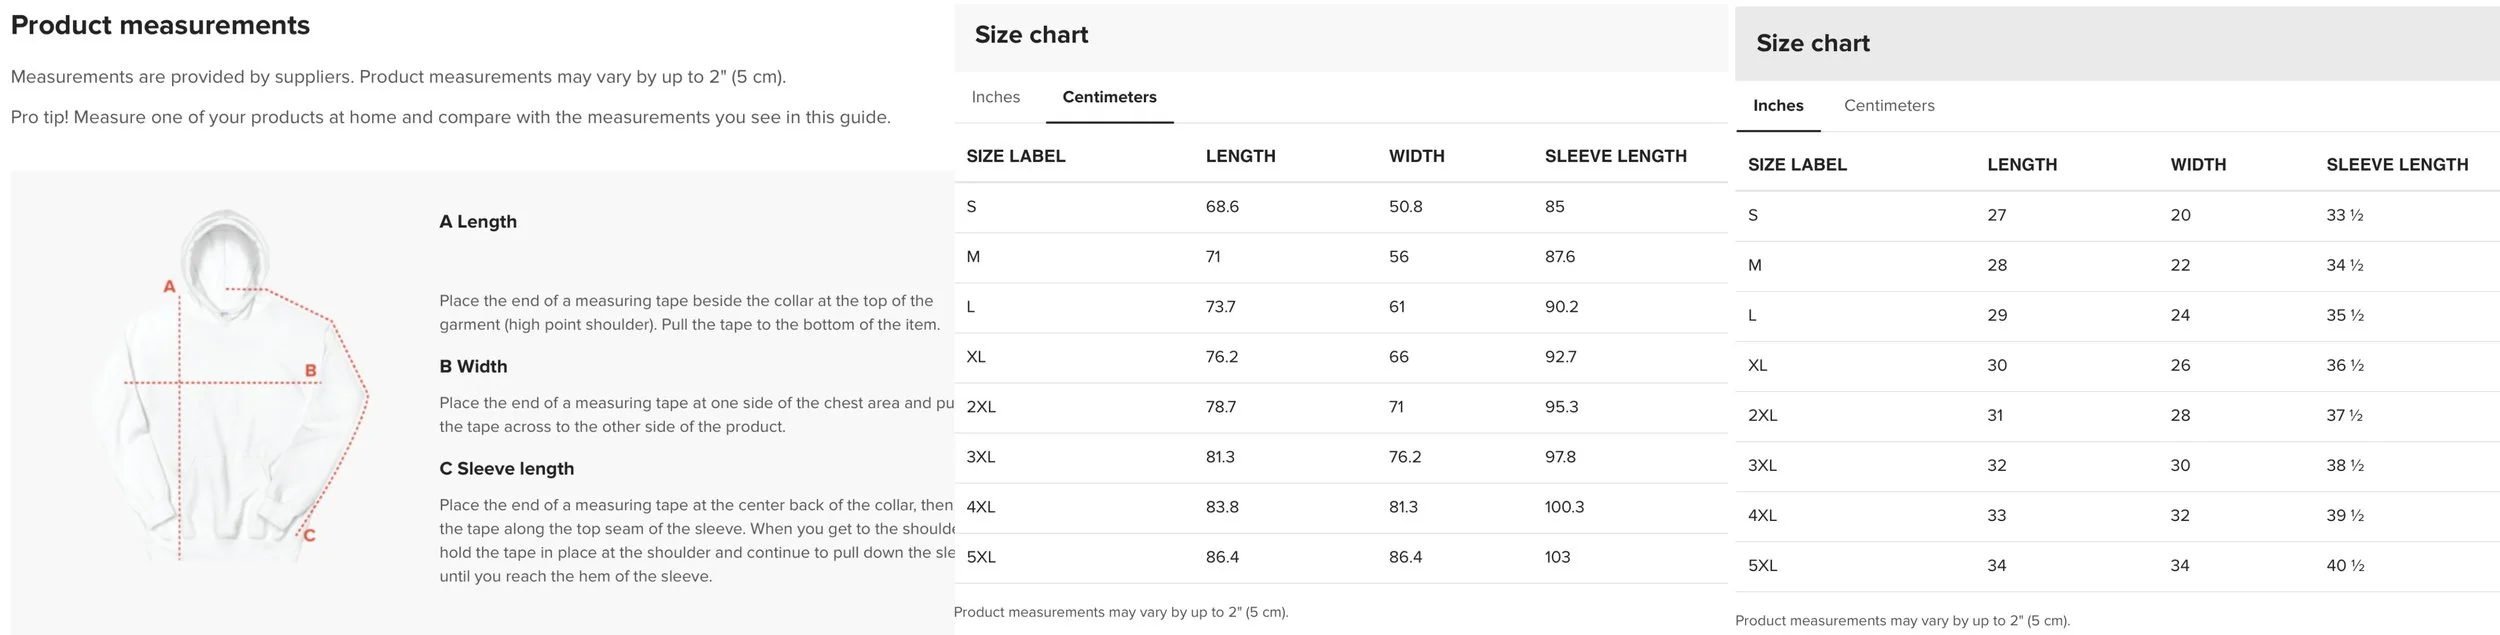The image size is (2500, 635).
Task: Switch to Centimeters tab in right size chart
Action: pos(1889,106)
